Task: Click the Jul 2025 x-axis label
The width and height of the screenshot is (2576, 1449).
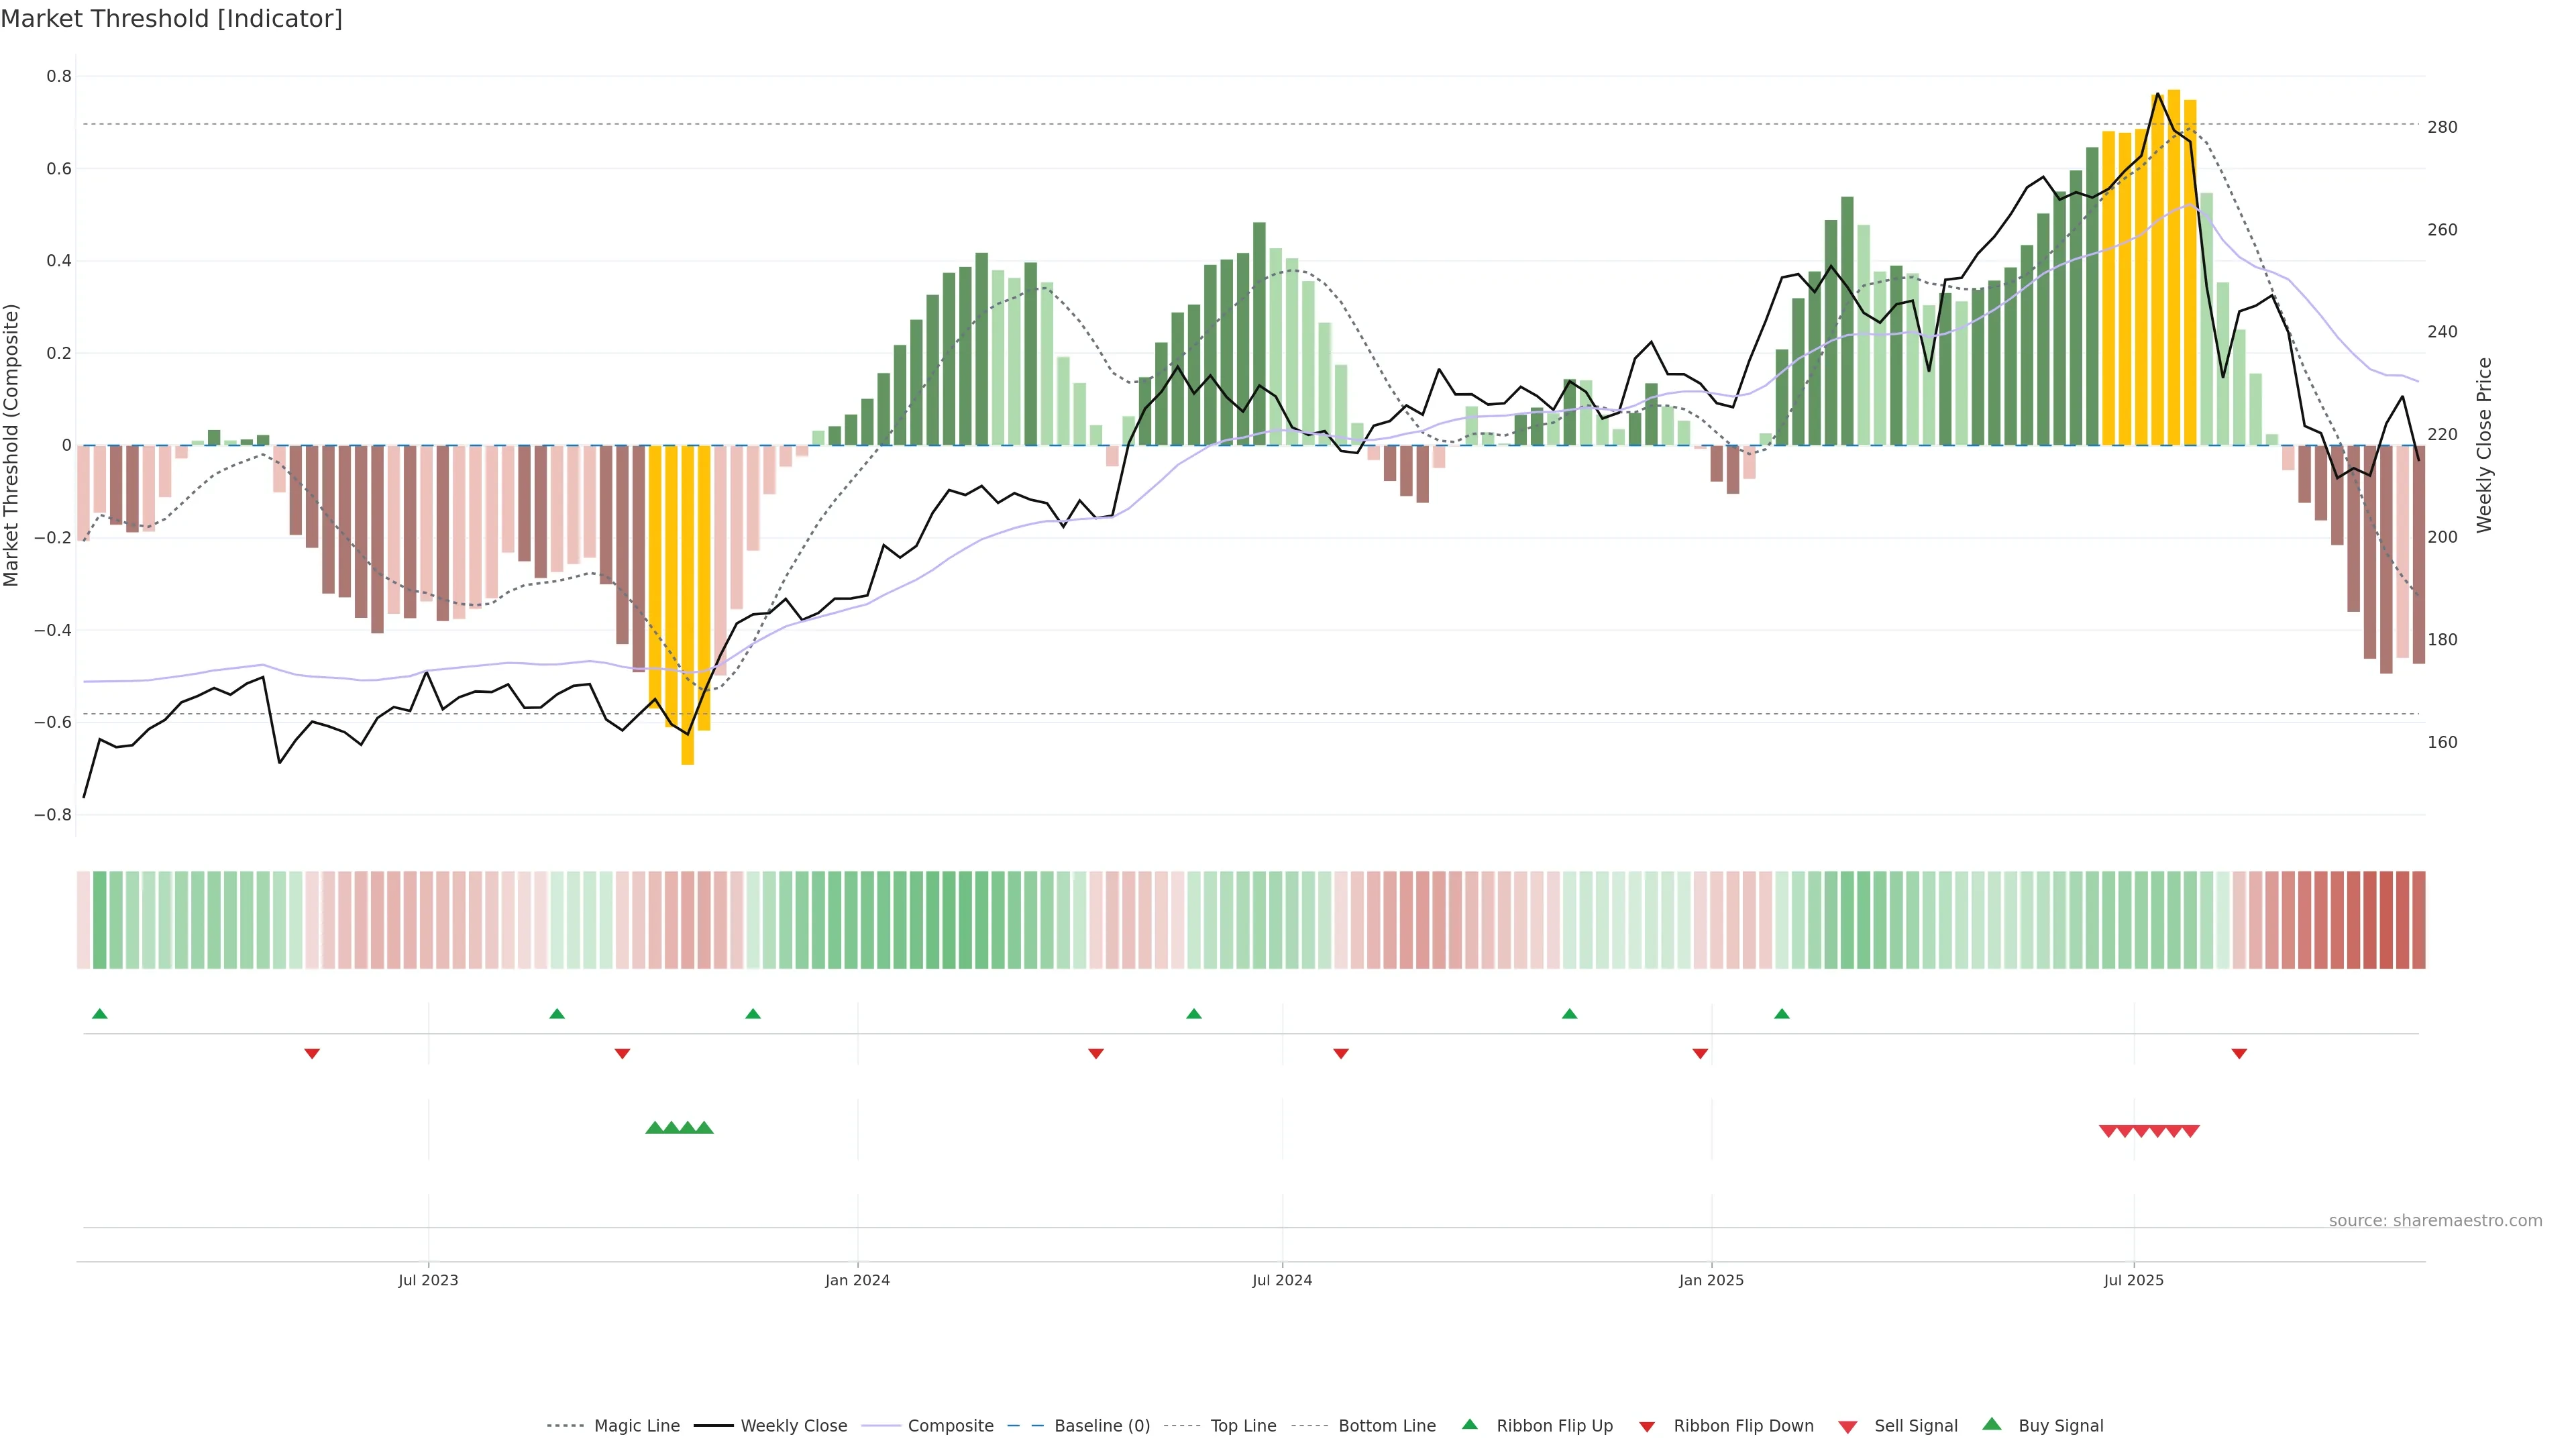Action: (x=2133, y=1280)
